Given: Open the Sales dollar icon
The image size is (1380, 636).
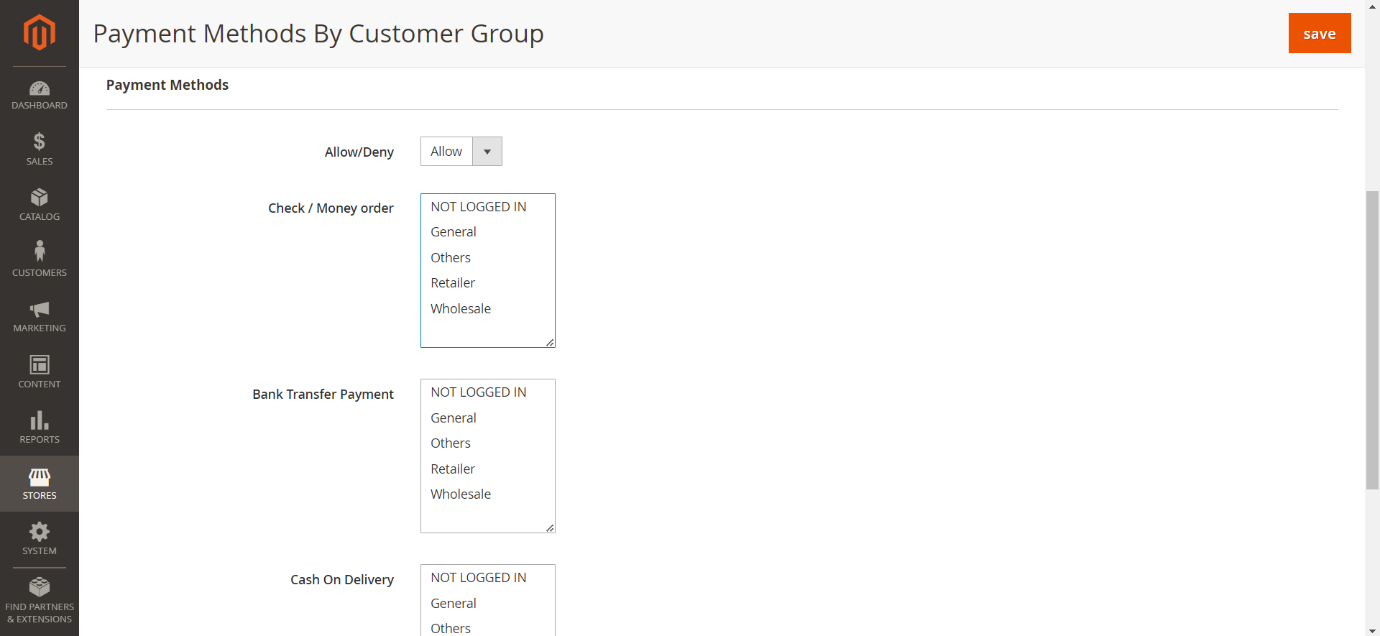Looking at the screenshot, I should (x=39, y=142).
